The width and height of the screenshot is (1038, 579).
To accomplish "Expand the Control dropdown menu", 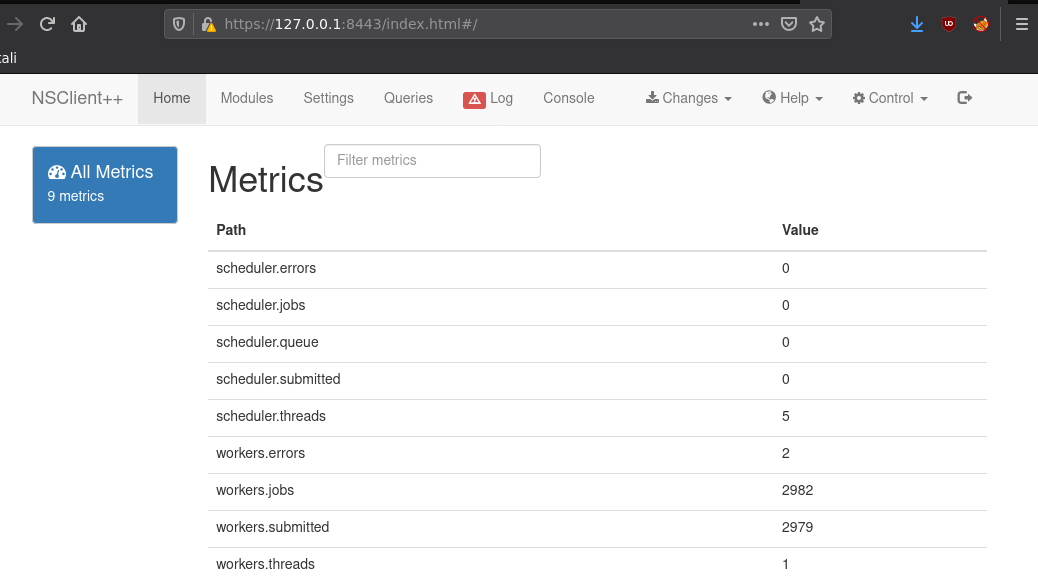I will tap(890, 98).
